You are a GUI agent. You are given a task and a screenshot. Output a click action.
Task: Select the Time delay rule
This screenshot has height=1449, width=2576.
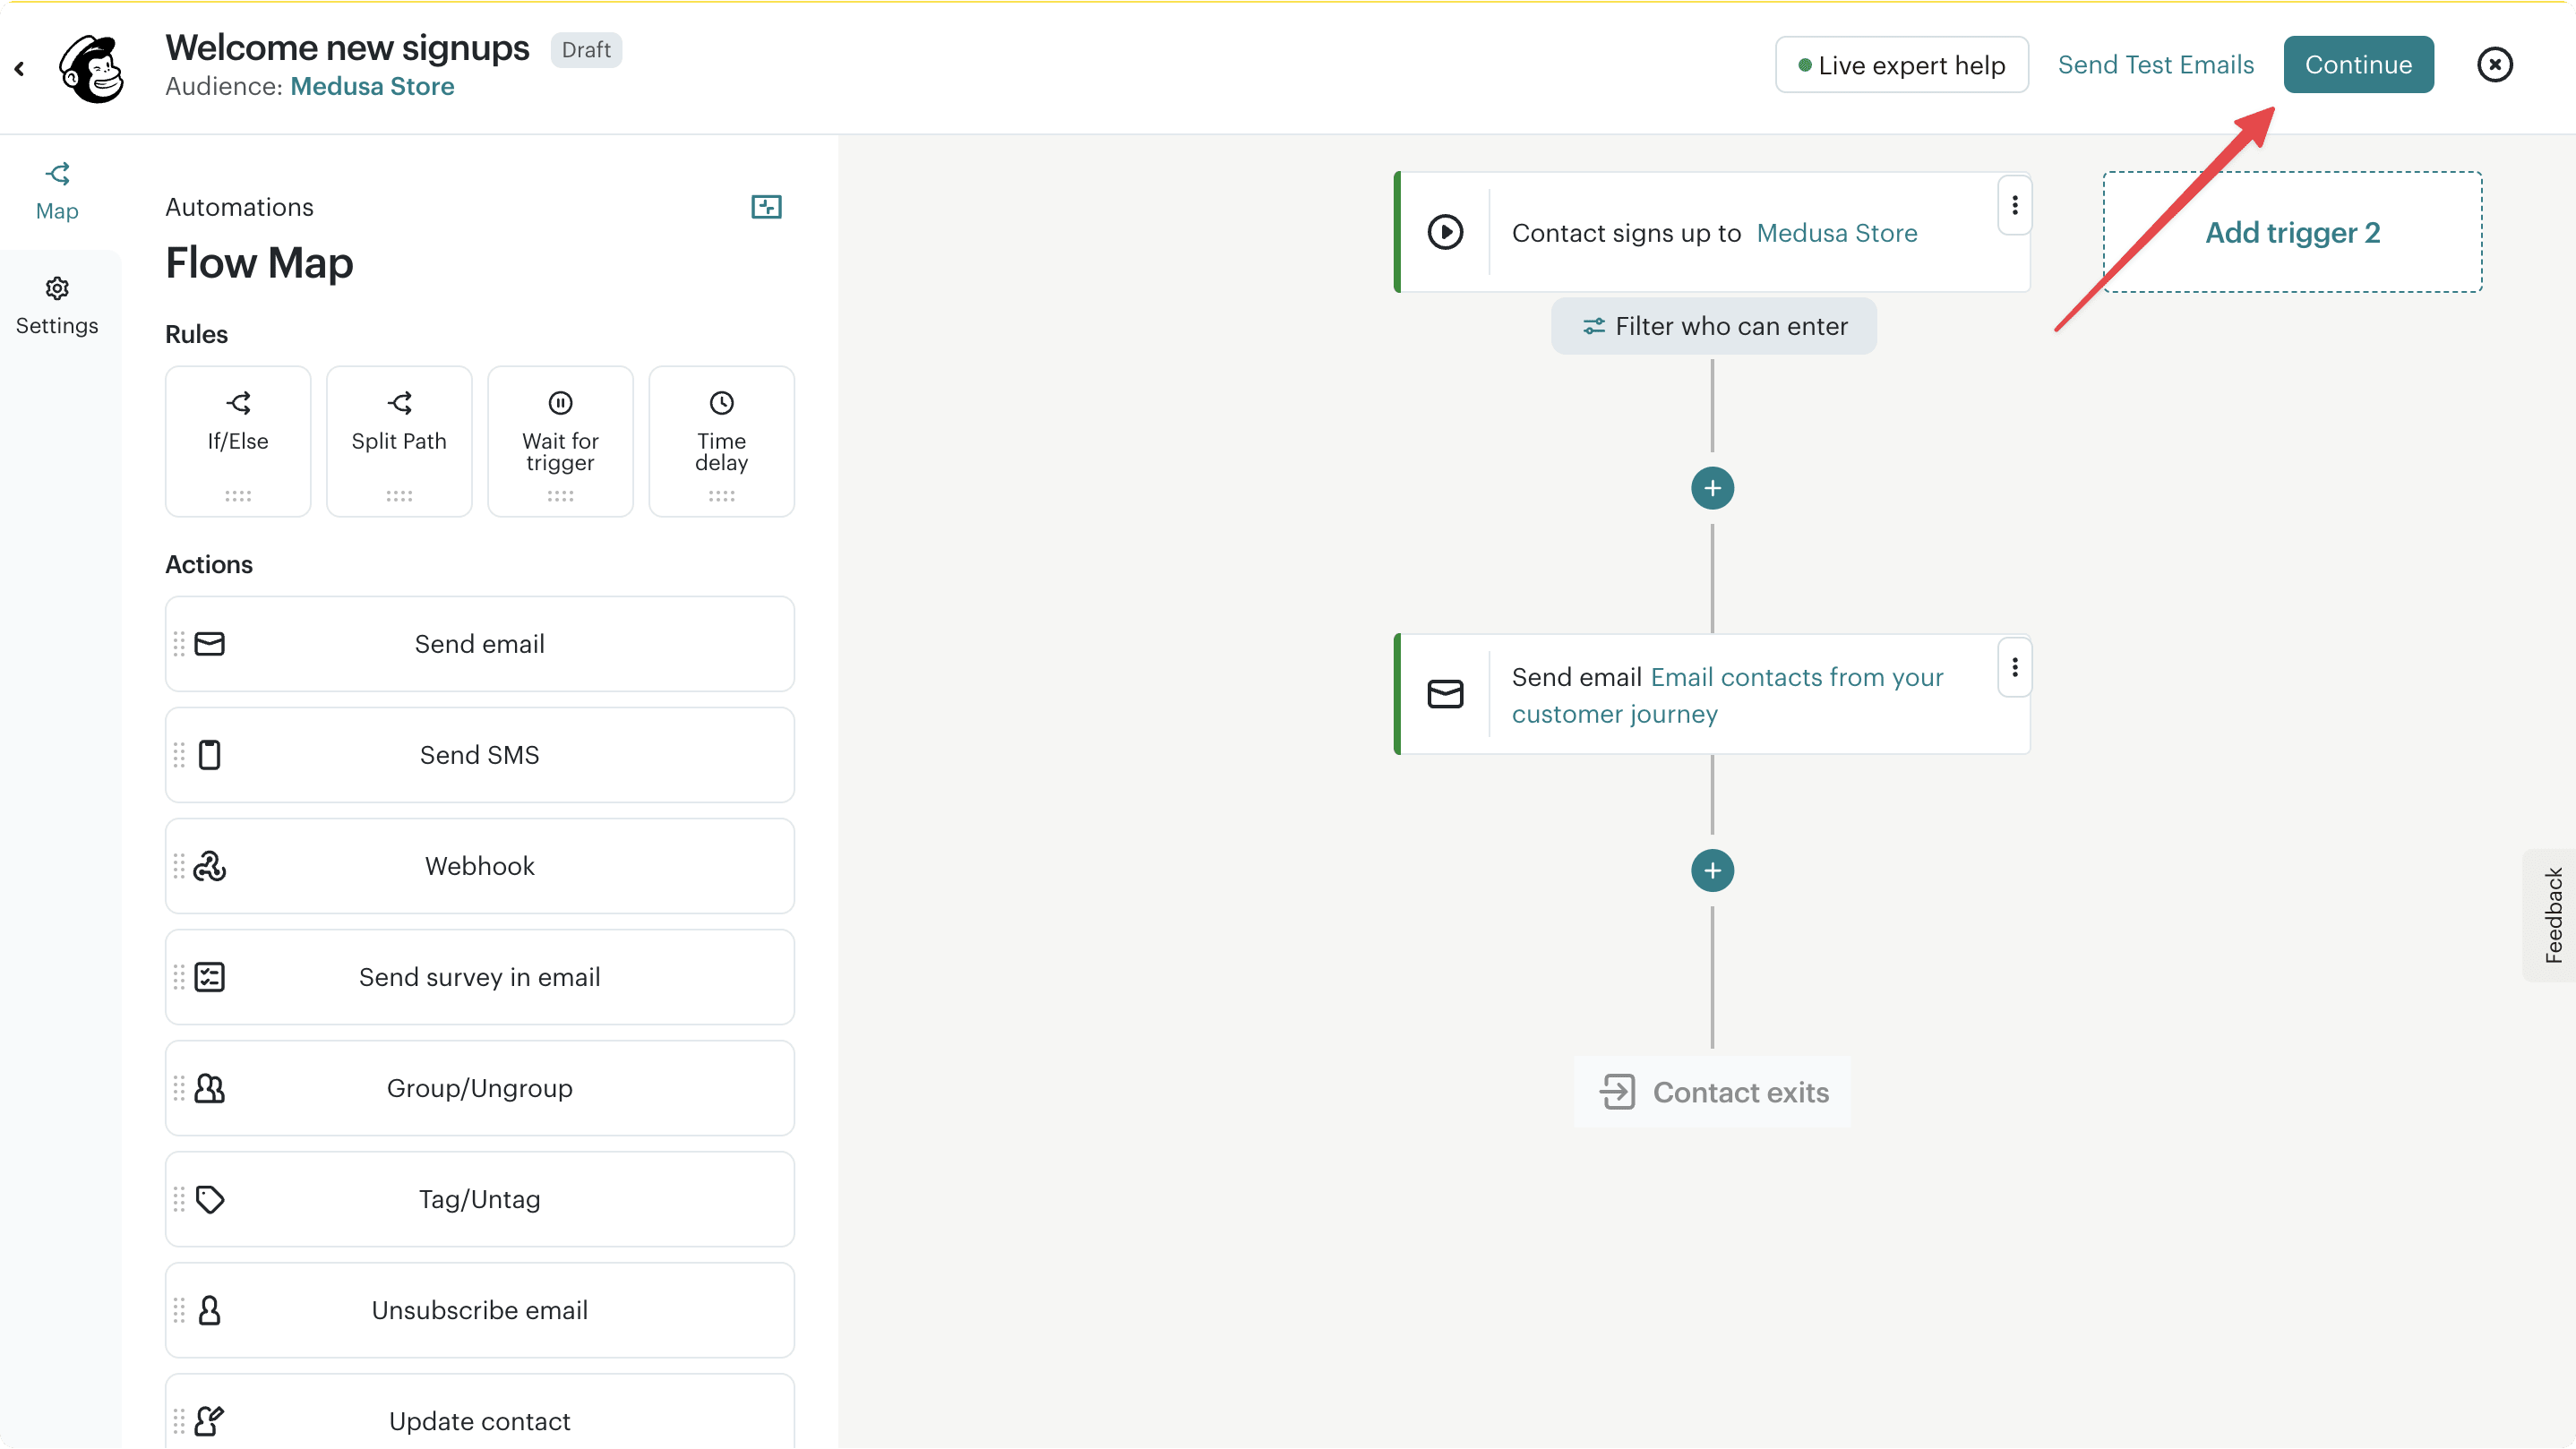point(721,440)
